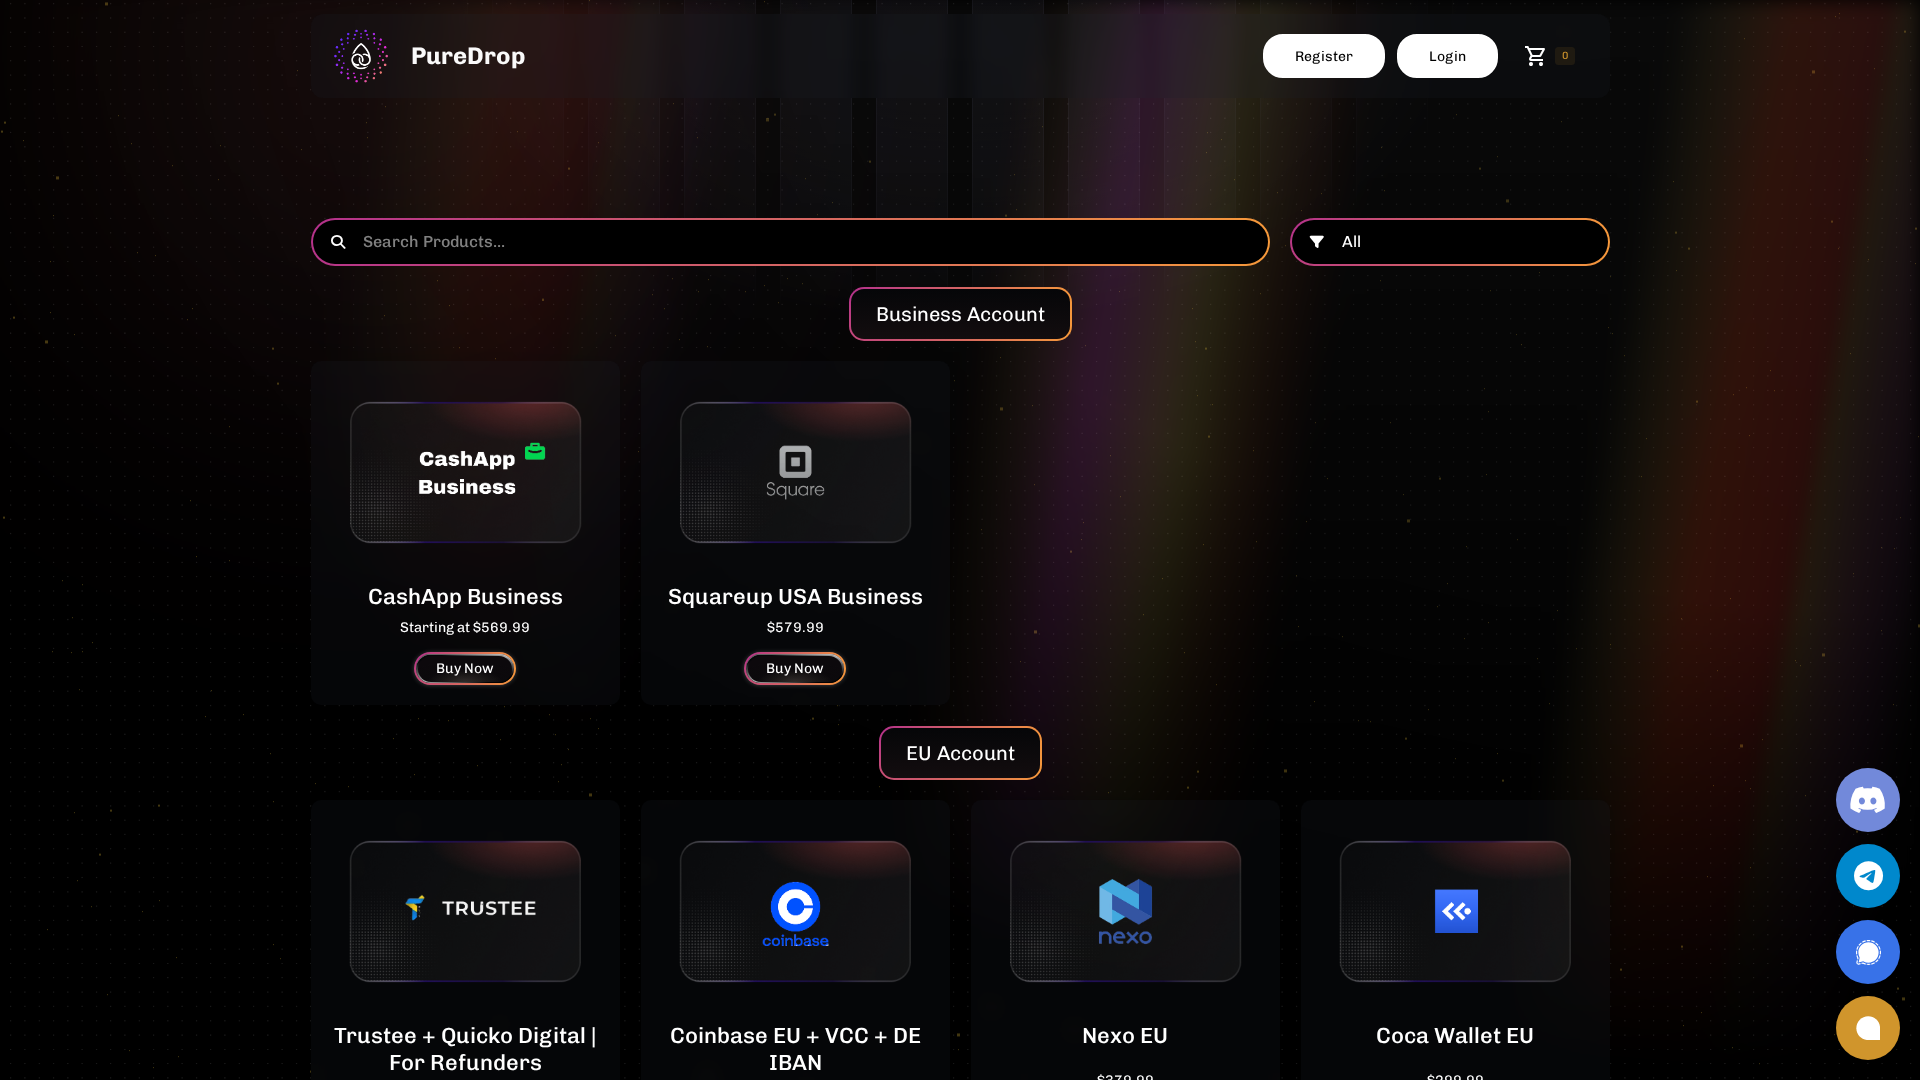
Task: Open the Discord community icon
Action: pos(1867,800)
